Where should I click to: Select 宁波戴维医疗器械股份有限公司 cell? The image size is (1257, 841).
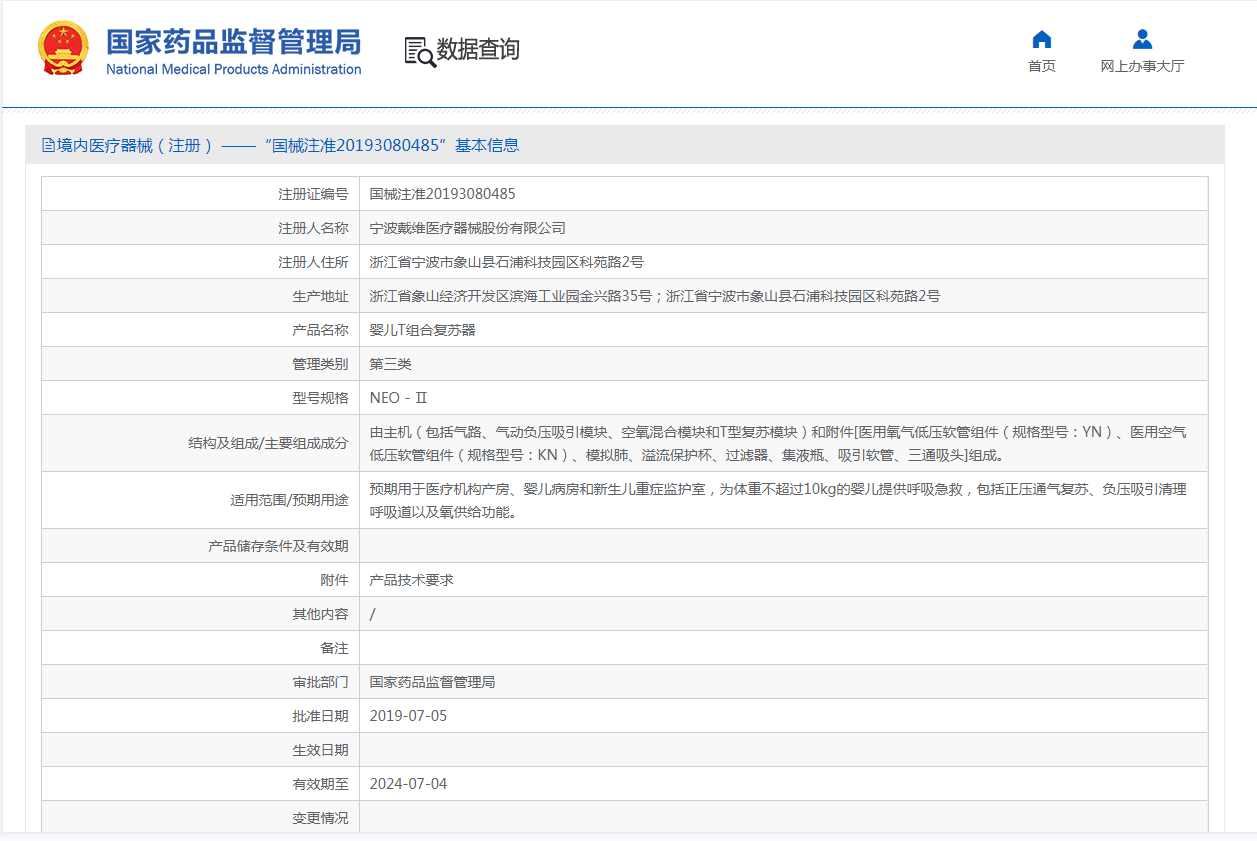(x=468, y=228)
